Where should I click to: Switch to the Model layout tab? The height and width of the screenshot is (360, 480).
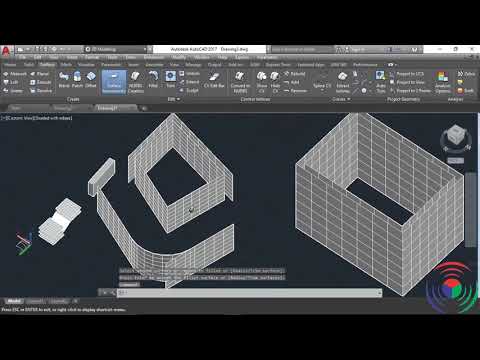(x=14, y=301)
